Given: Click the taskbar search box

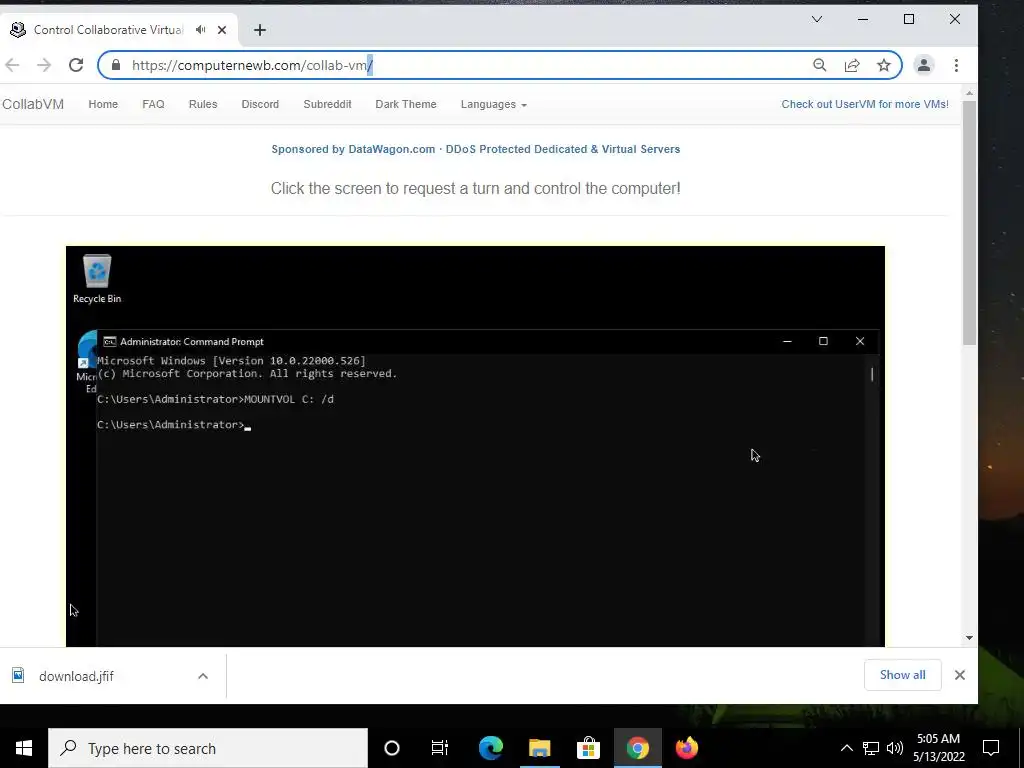Looking at the screenshot, I should pos(208,748).
